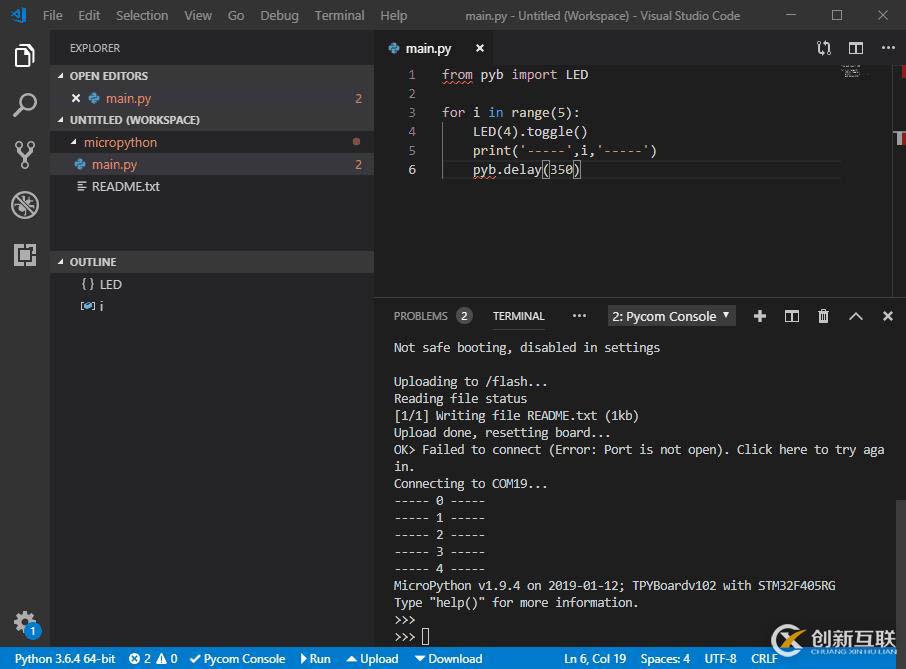Viewport: 906px width, 669px height.
Task: Split the editor using the layout icon
Action: [854, 47]
